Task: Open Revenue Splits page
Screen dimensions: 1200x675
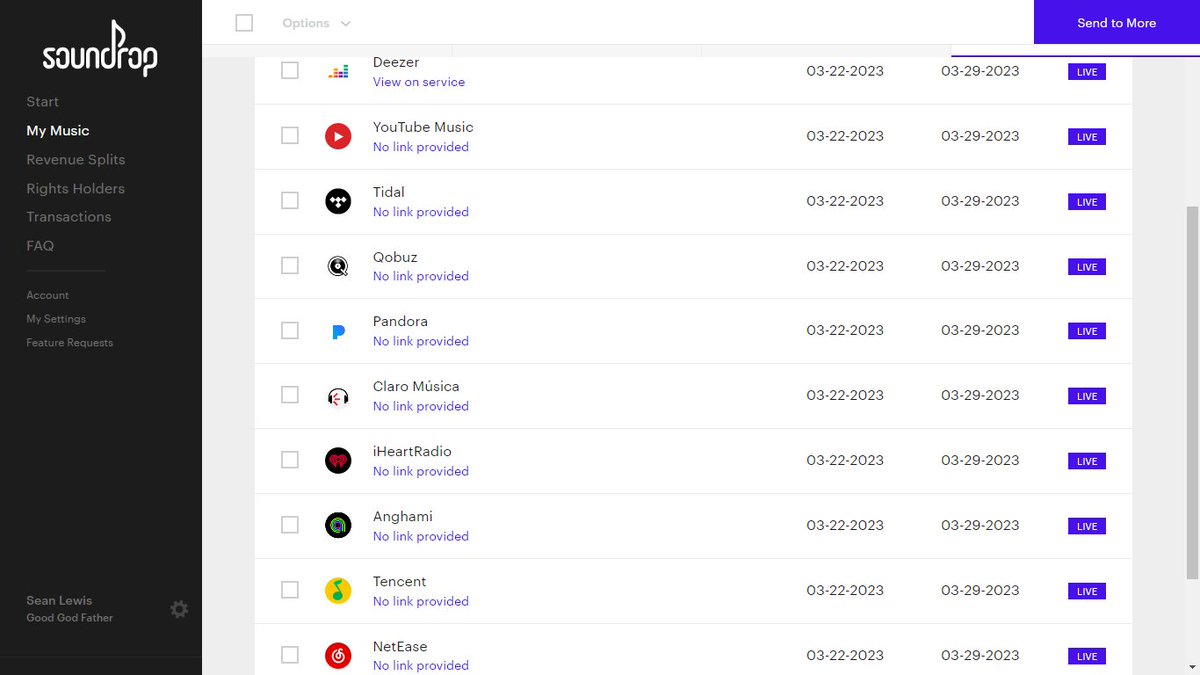Action: click(x=76, y=160)
